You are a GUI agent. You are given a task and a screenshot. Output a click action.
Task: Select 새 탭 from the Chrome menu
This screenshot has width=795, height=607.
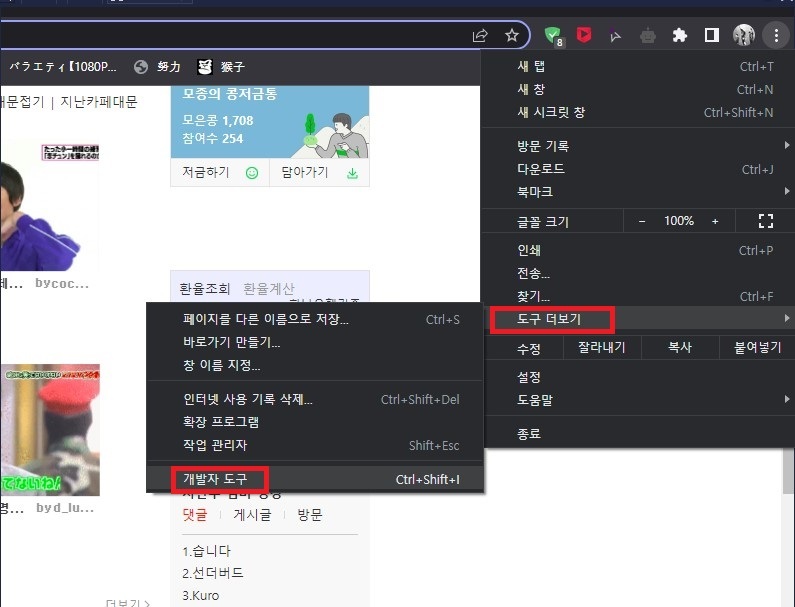pyautogui.click(x=639, y=66)
